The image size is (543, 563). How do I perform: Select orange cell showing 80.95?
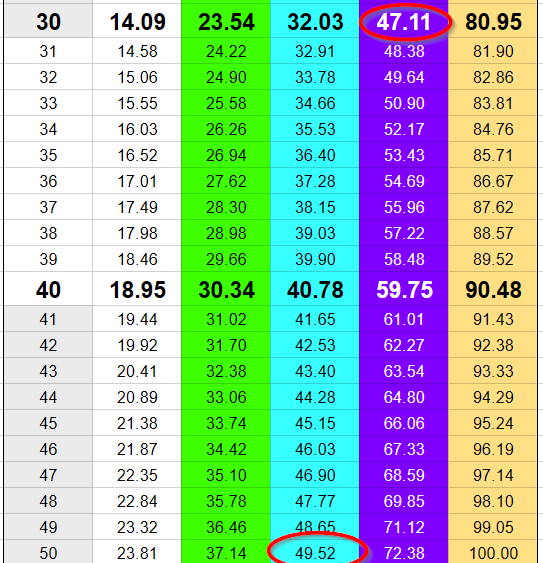(x=493, y=22)
